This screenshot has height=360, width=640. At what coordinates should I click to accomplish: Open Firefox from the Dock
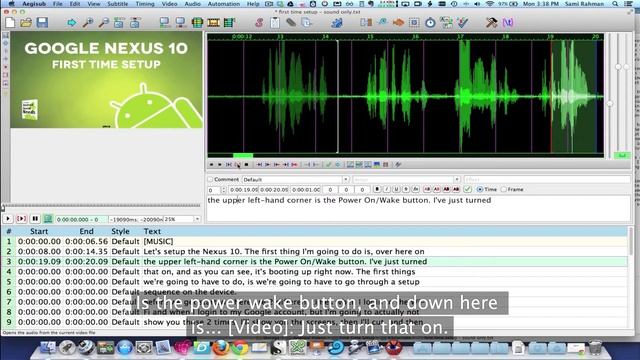pos(221,347)
